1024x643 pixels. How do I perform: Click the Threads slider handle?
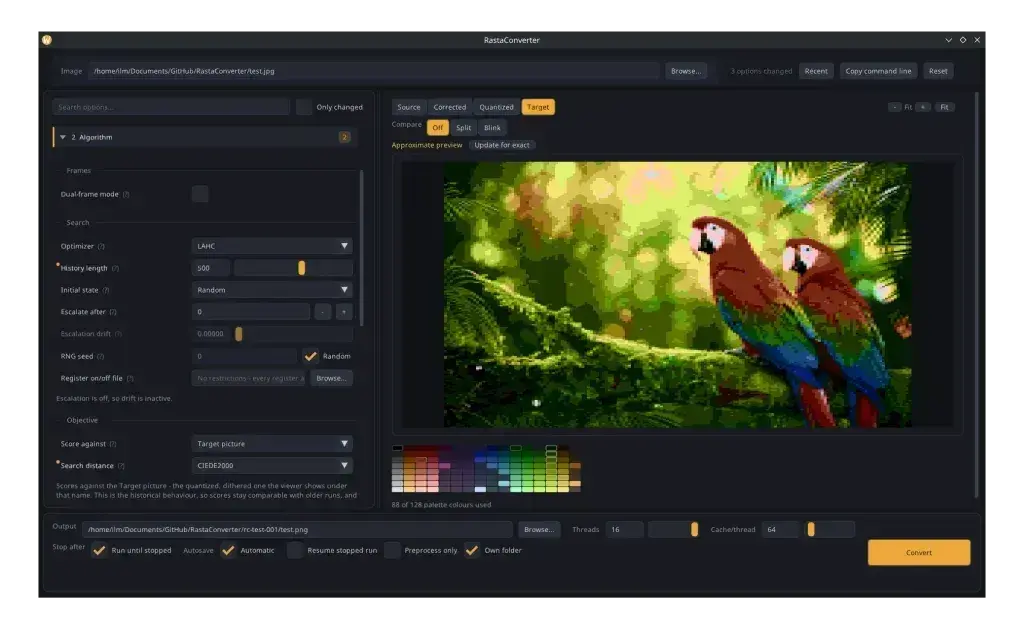pos(694,529)
